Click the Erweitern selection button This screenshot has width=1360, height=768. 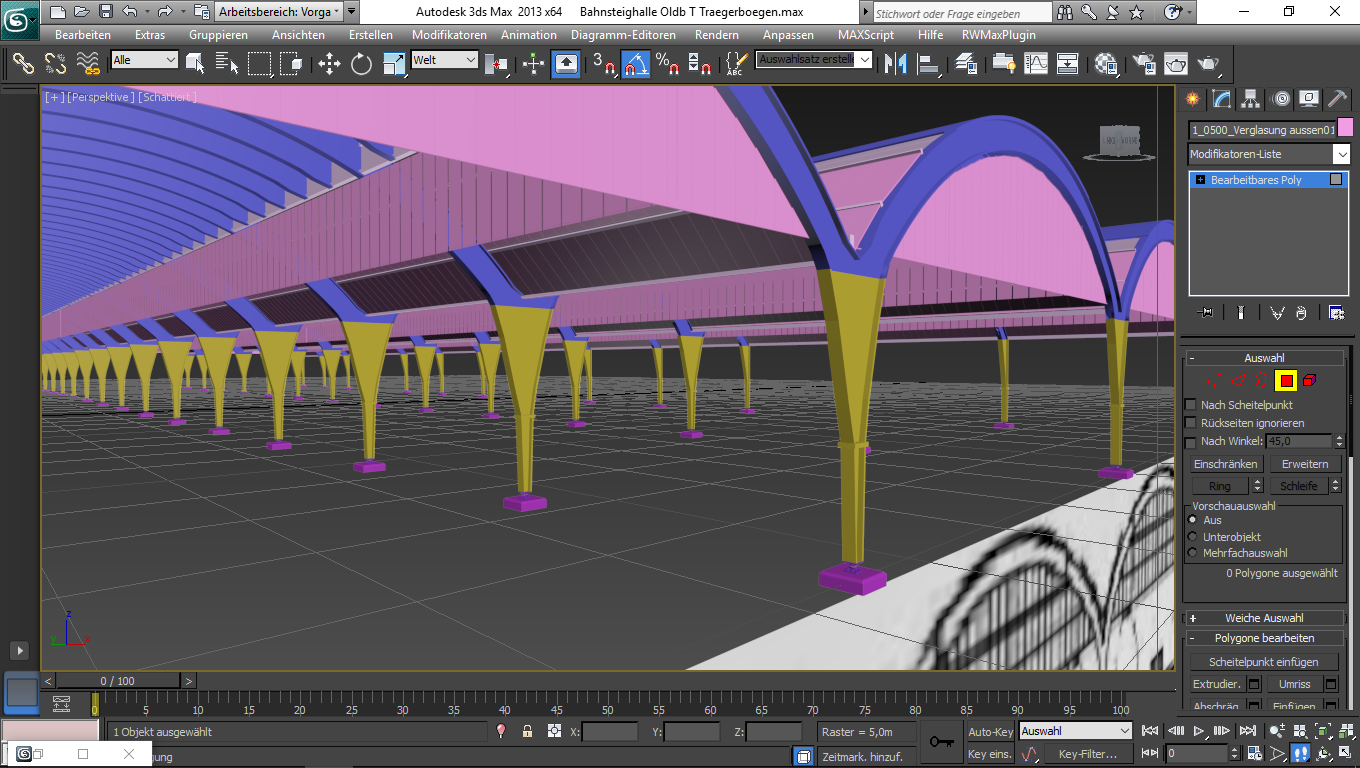(1305, 464)
